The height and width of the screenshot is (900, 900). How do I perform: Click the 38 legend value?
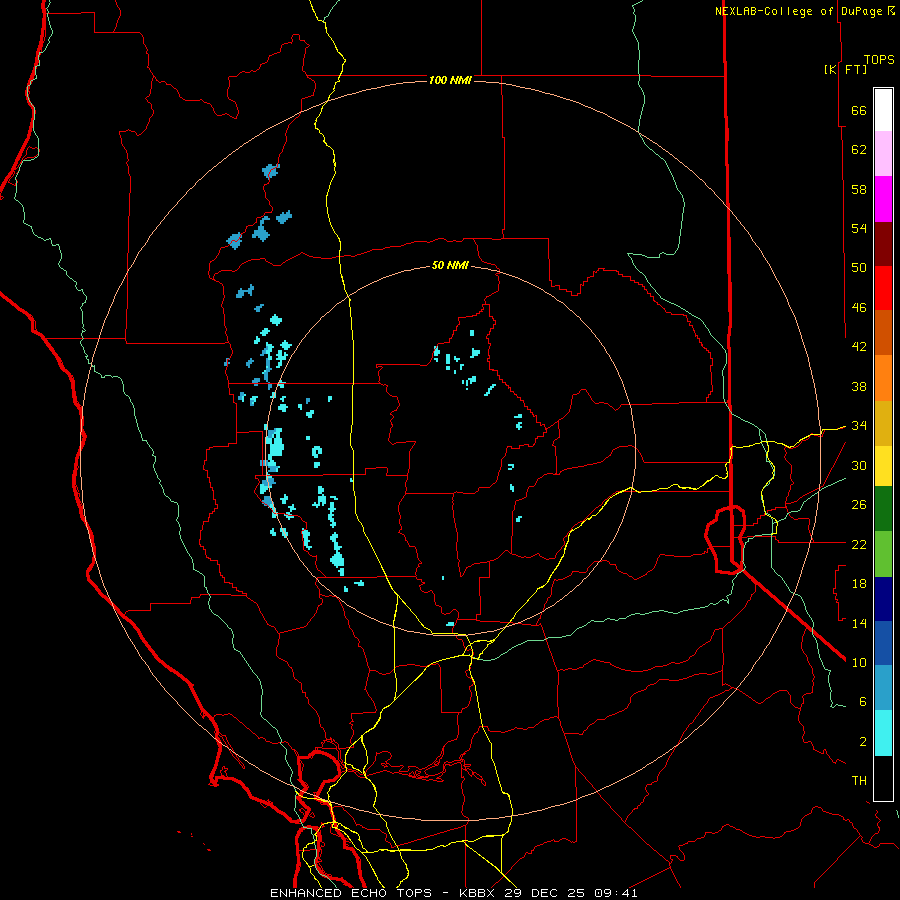pos(859,386)
